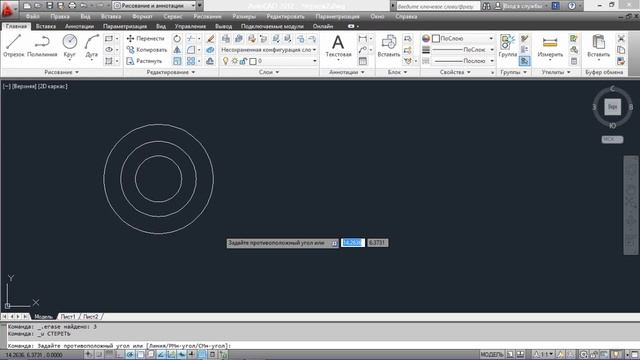This screenshot has height=360, width=640.
Task: Click the ViewCube top face
Action: (612, 107)
